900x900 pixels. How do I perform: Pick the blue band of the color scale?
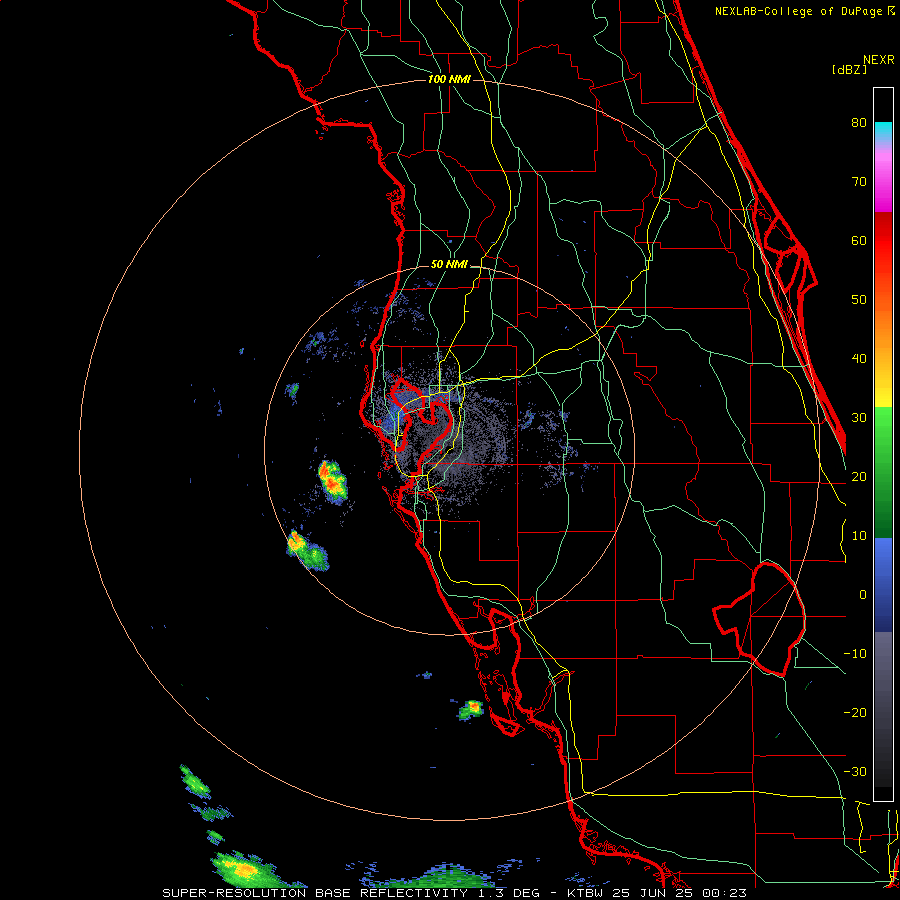(x=883, y=584)
